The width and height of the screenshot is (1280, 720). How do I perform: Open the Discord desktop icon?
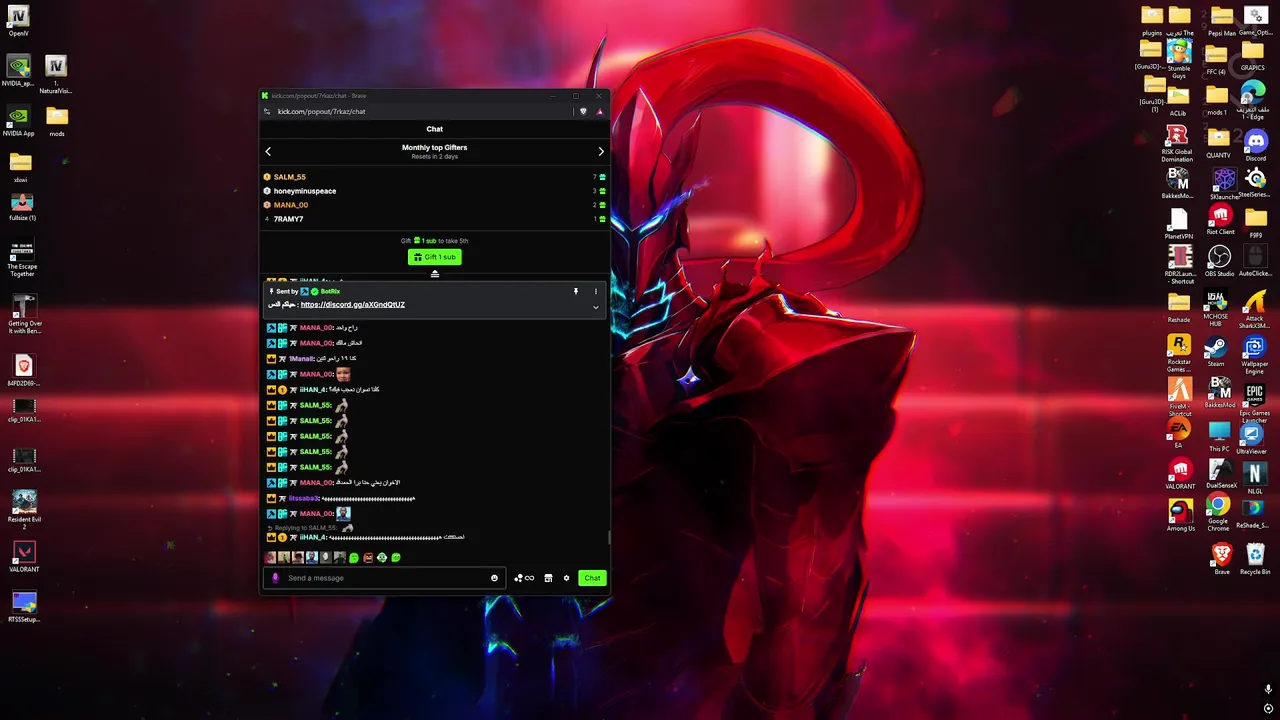click(1255, 146)
